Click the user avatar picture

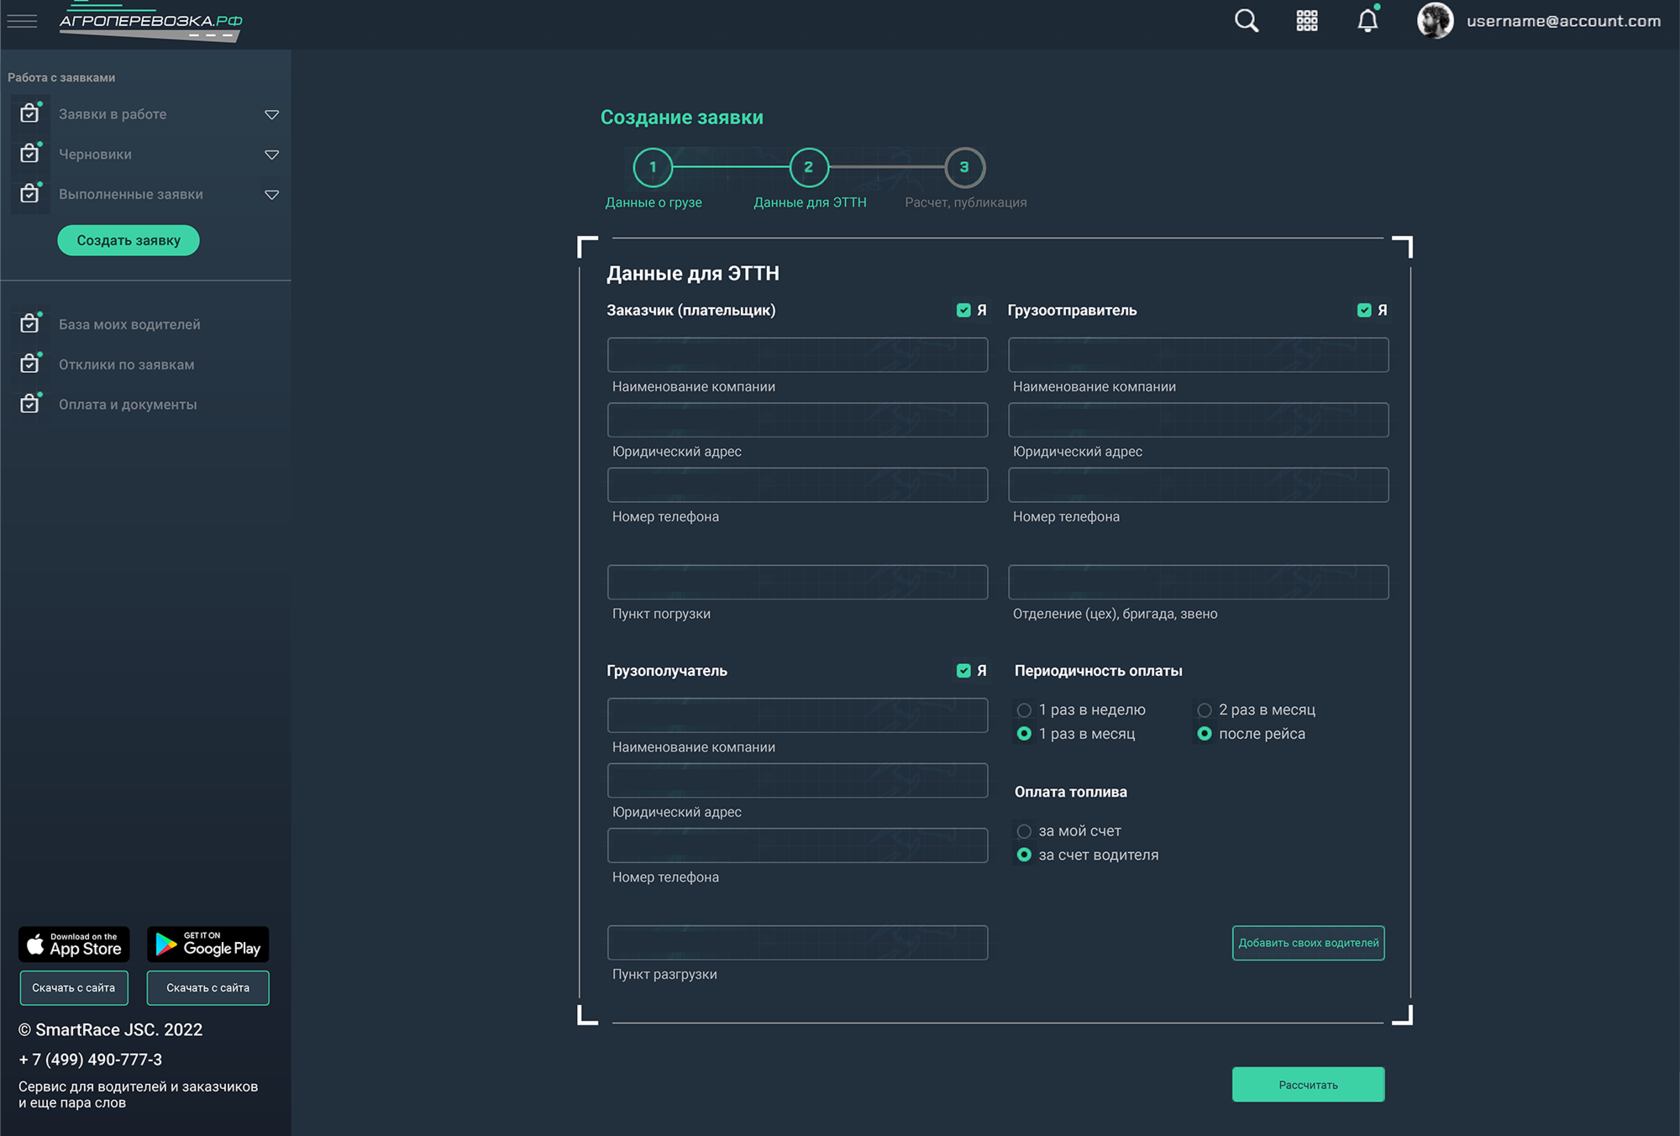point(1435,21)
